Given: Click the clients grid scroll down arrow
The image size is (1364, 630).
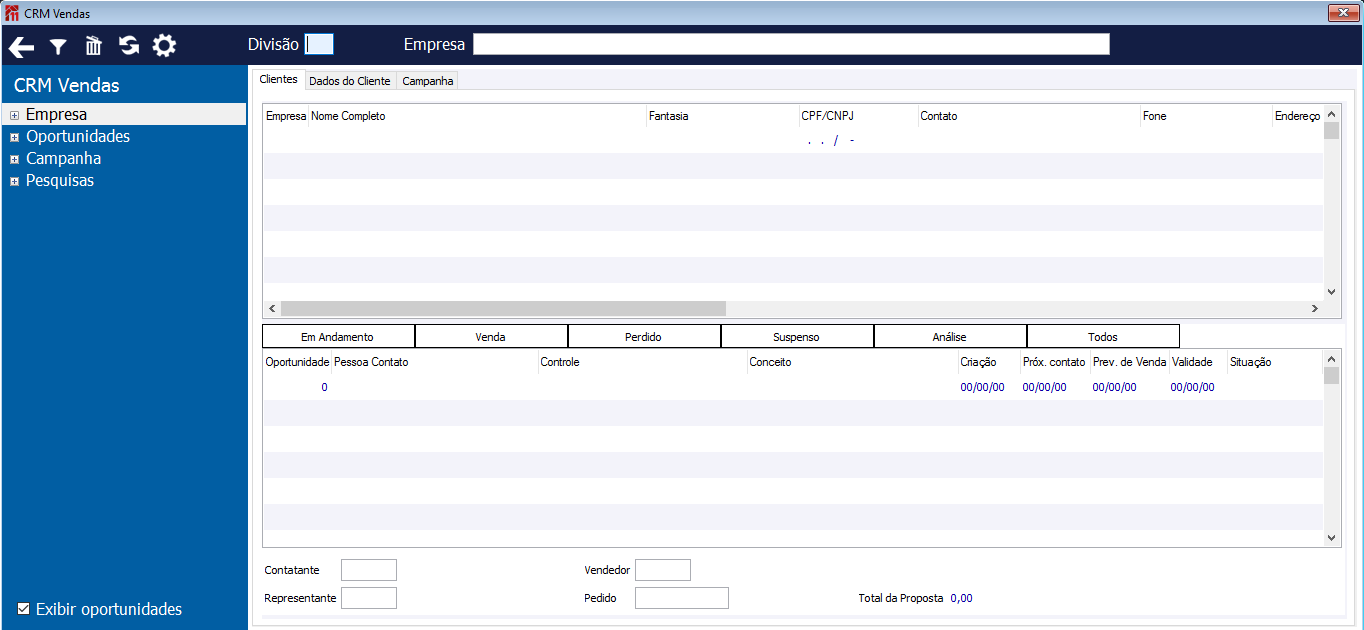Looking at the screenshot, I should click(1331, 291).
